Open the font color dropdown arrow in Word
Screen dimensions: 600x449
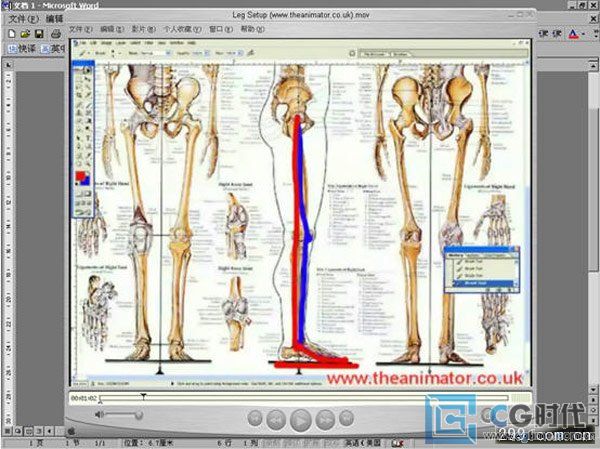tap(583, 34)
